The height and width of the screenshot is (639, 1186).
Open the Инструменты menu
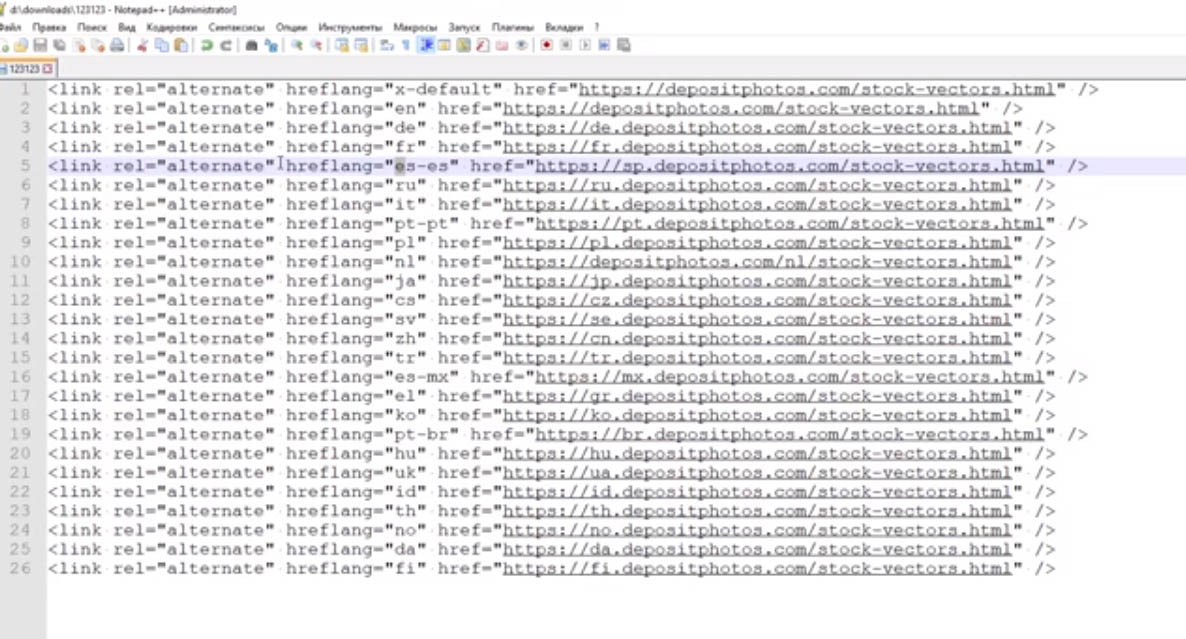[350, 27]
